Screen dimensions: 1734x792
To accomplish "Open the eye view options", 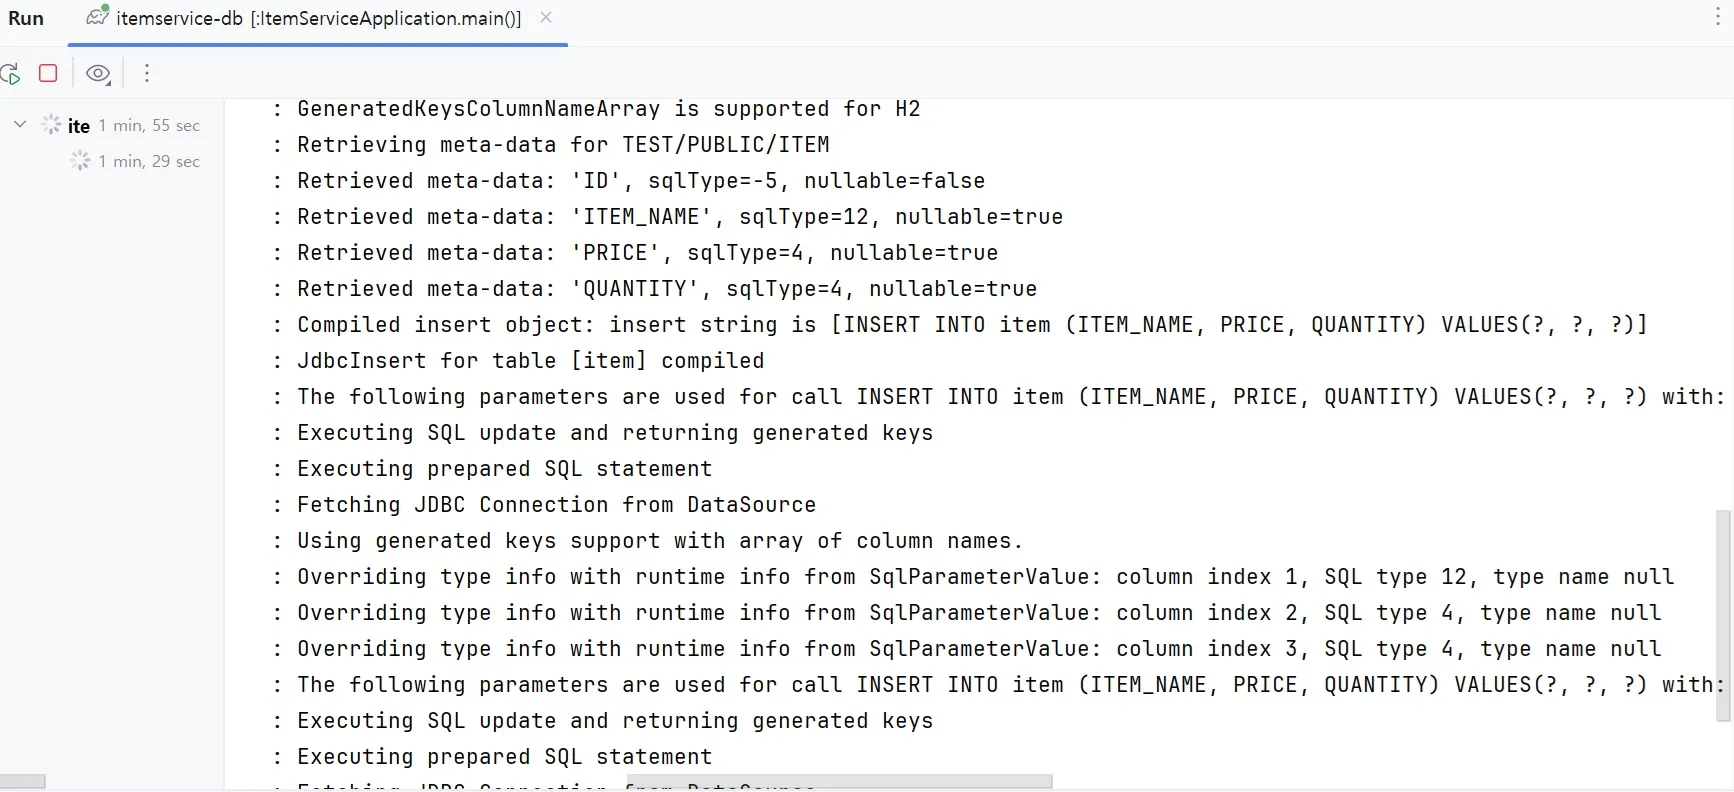I will click(x=98, y=73).
